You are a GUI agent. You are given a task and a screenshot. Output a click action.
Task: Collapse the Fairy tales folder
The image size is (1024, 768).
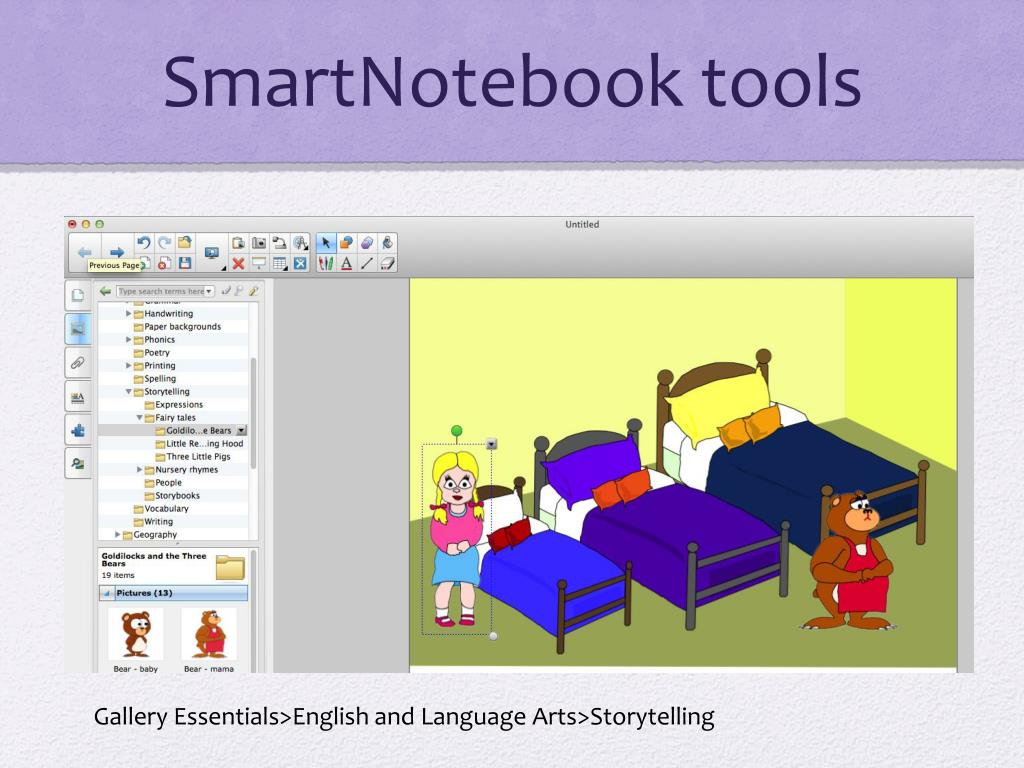point(139,417)
